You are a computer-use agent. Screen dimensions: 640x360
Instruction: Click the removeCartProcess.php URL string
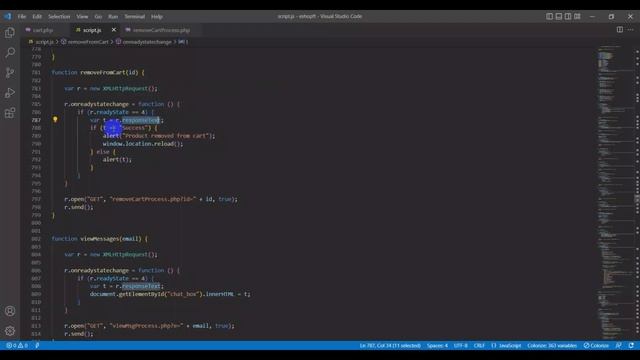(153, 199)
